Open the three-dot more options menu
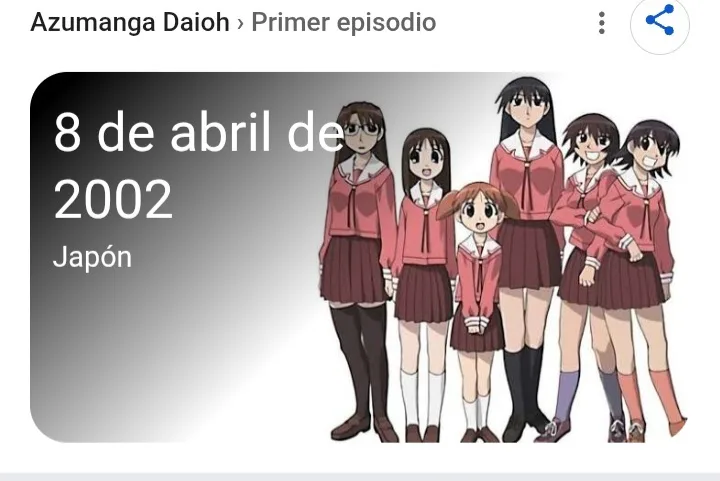 tap(602, 22)
